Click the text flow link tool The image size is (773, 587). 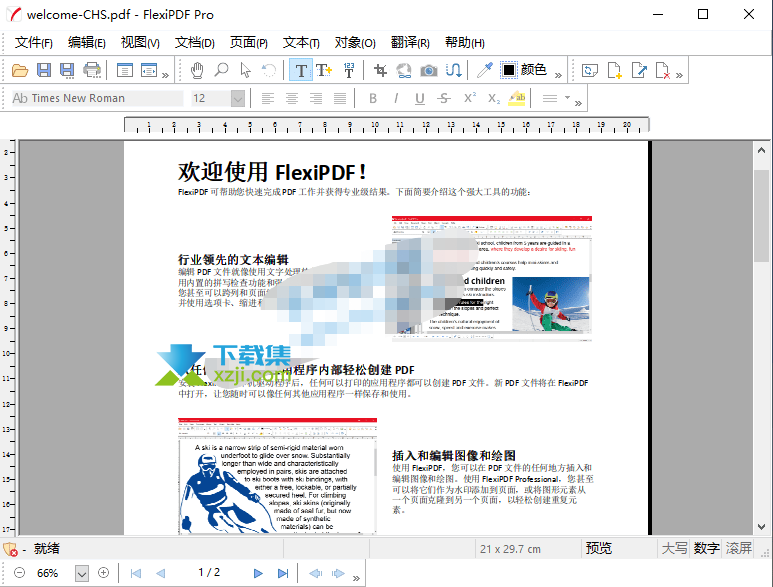click(454, 70)
